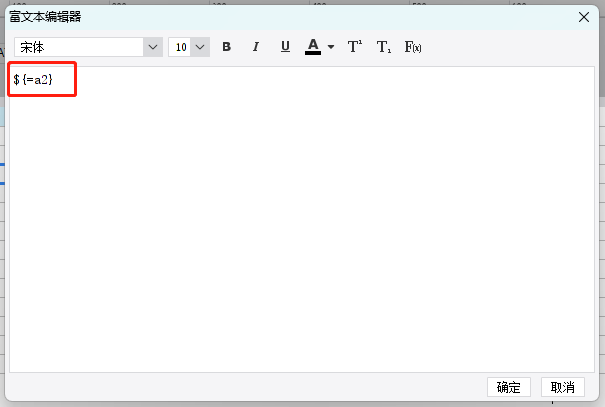Click the ${=a2} text in the editor

(33, 79)
